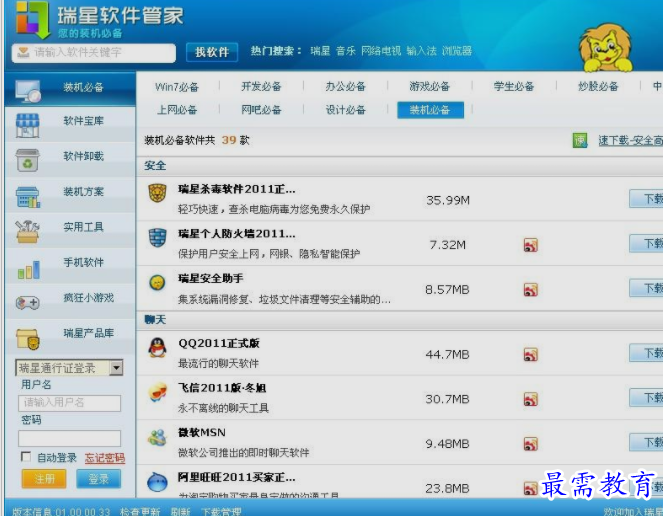
Task: Click the red share icon in 瑞星个人防火墙 row
Action: tap(531, 245)
